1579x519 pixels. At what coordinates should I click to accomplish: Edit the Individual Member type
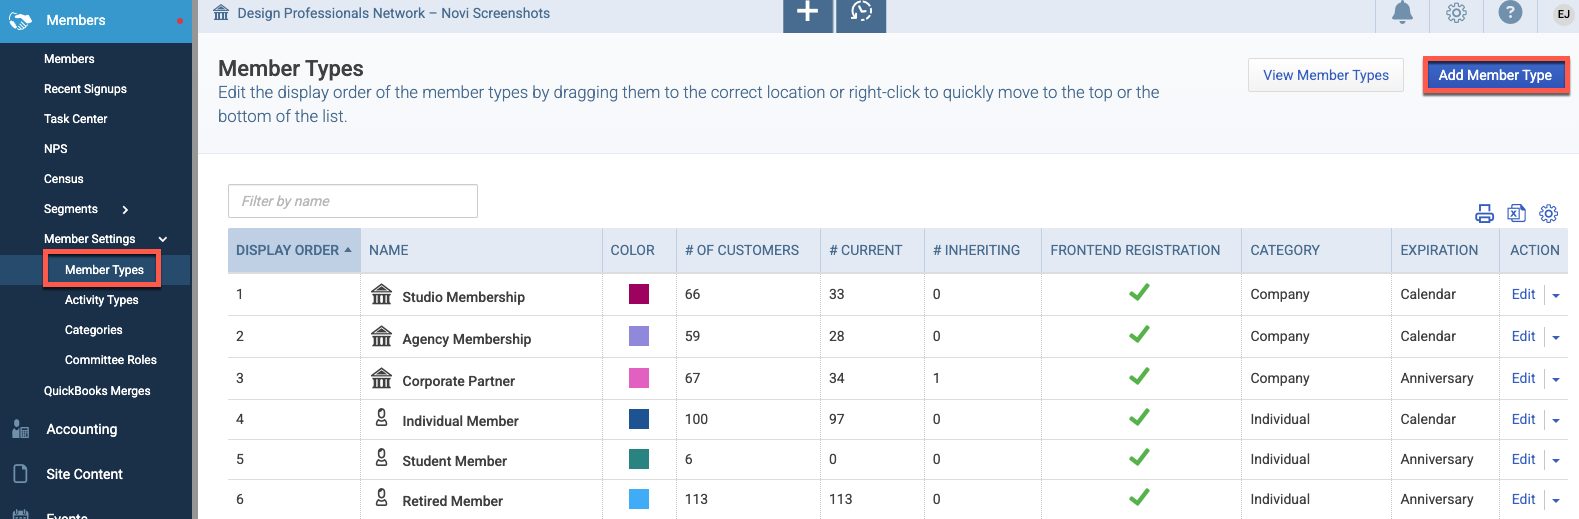click(x=1523, y=419)
